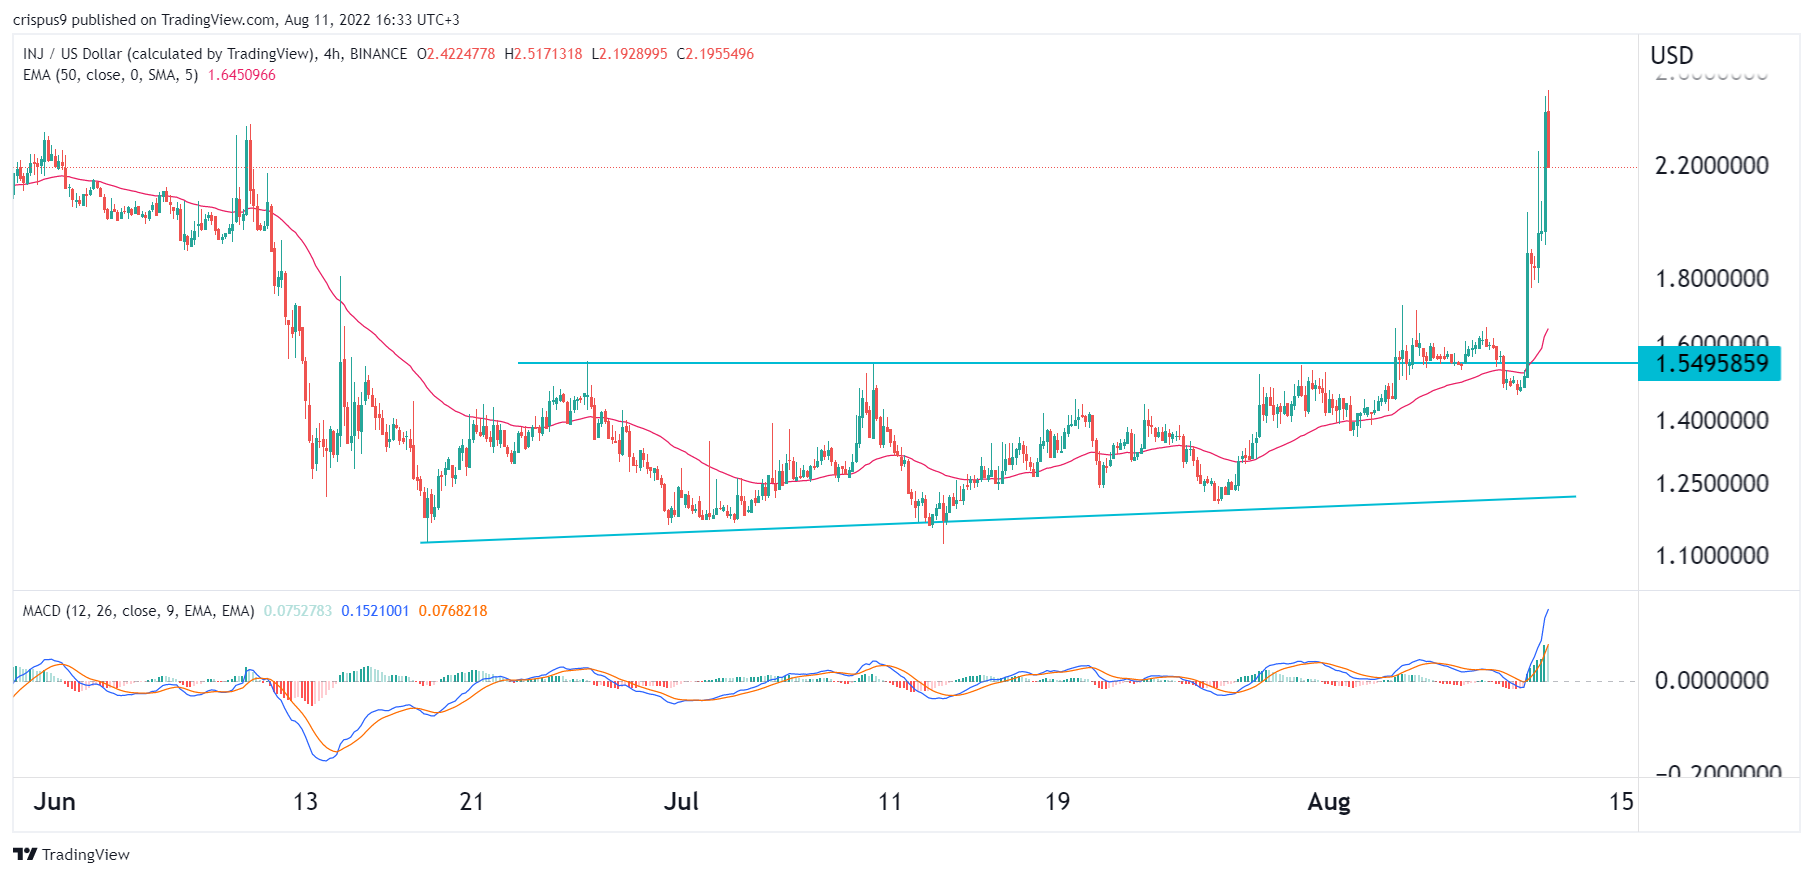Select the ascending cyan support trendline
The height and width of the screenshot is (876, 1813).
coord(998,519)
